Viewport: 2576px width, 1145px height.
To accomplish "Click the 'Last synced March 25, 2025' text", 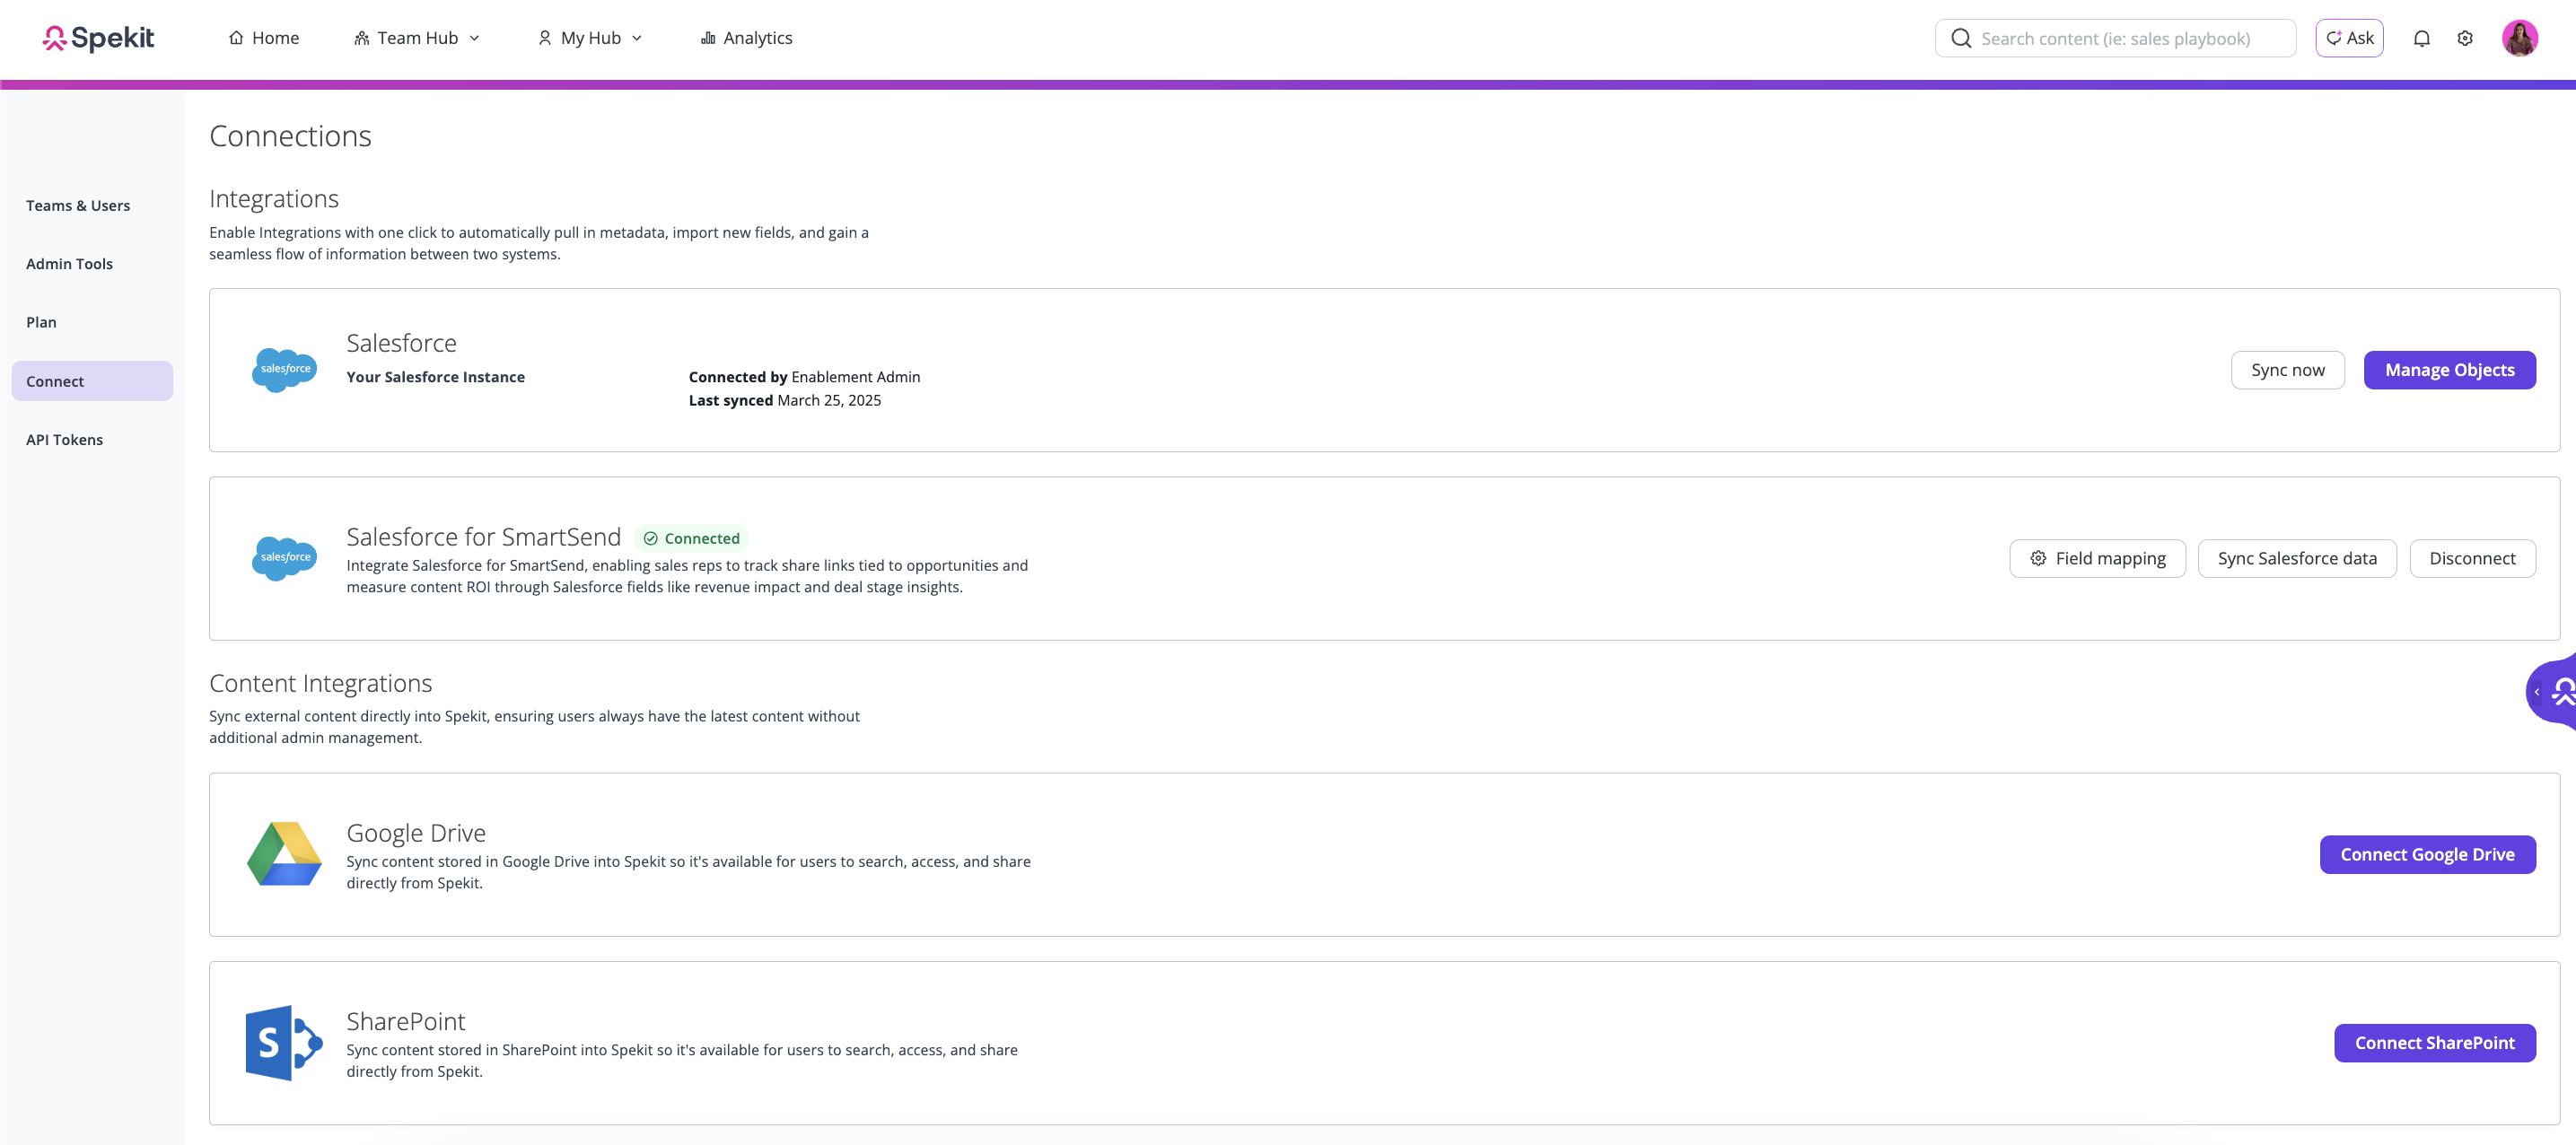I will click(785, 400).
